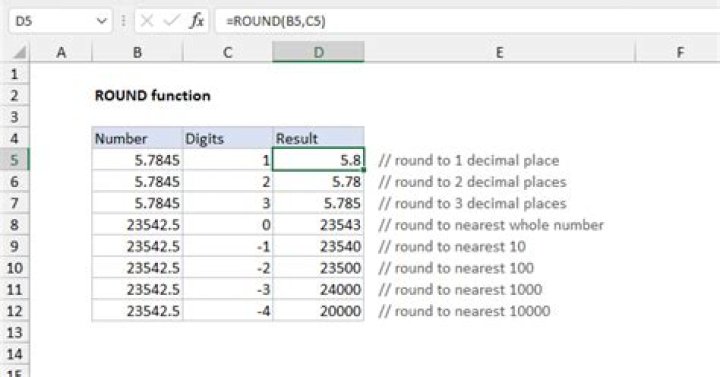Select row 14 header
The height and width of the screenshot is (377, 720).
pyautogui.click(x=15, y=354)
